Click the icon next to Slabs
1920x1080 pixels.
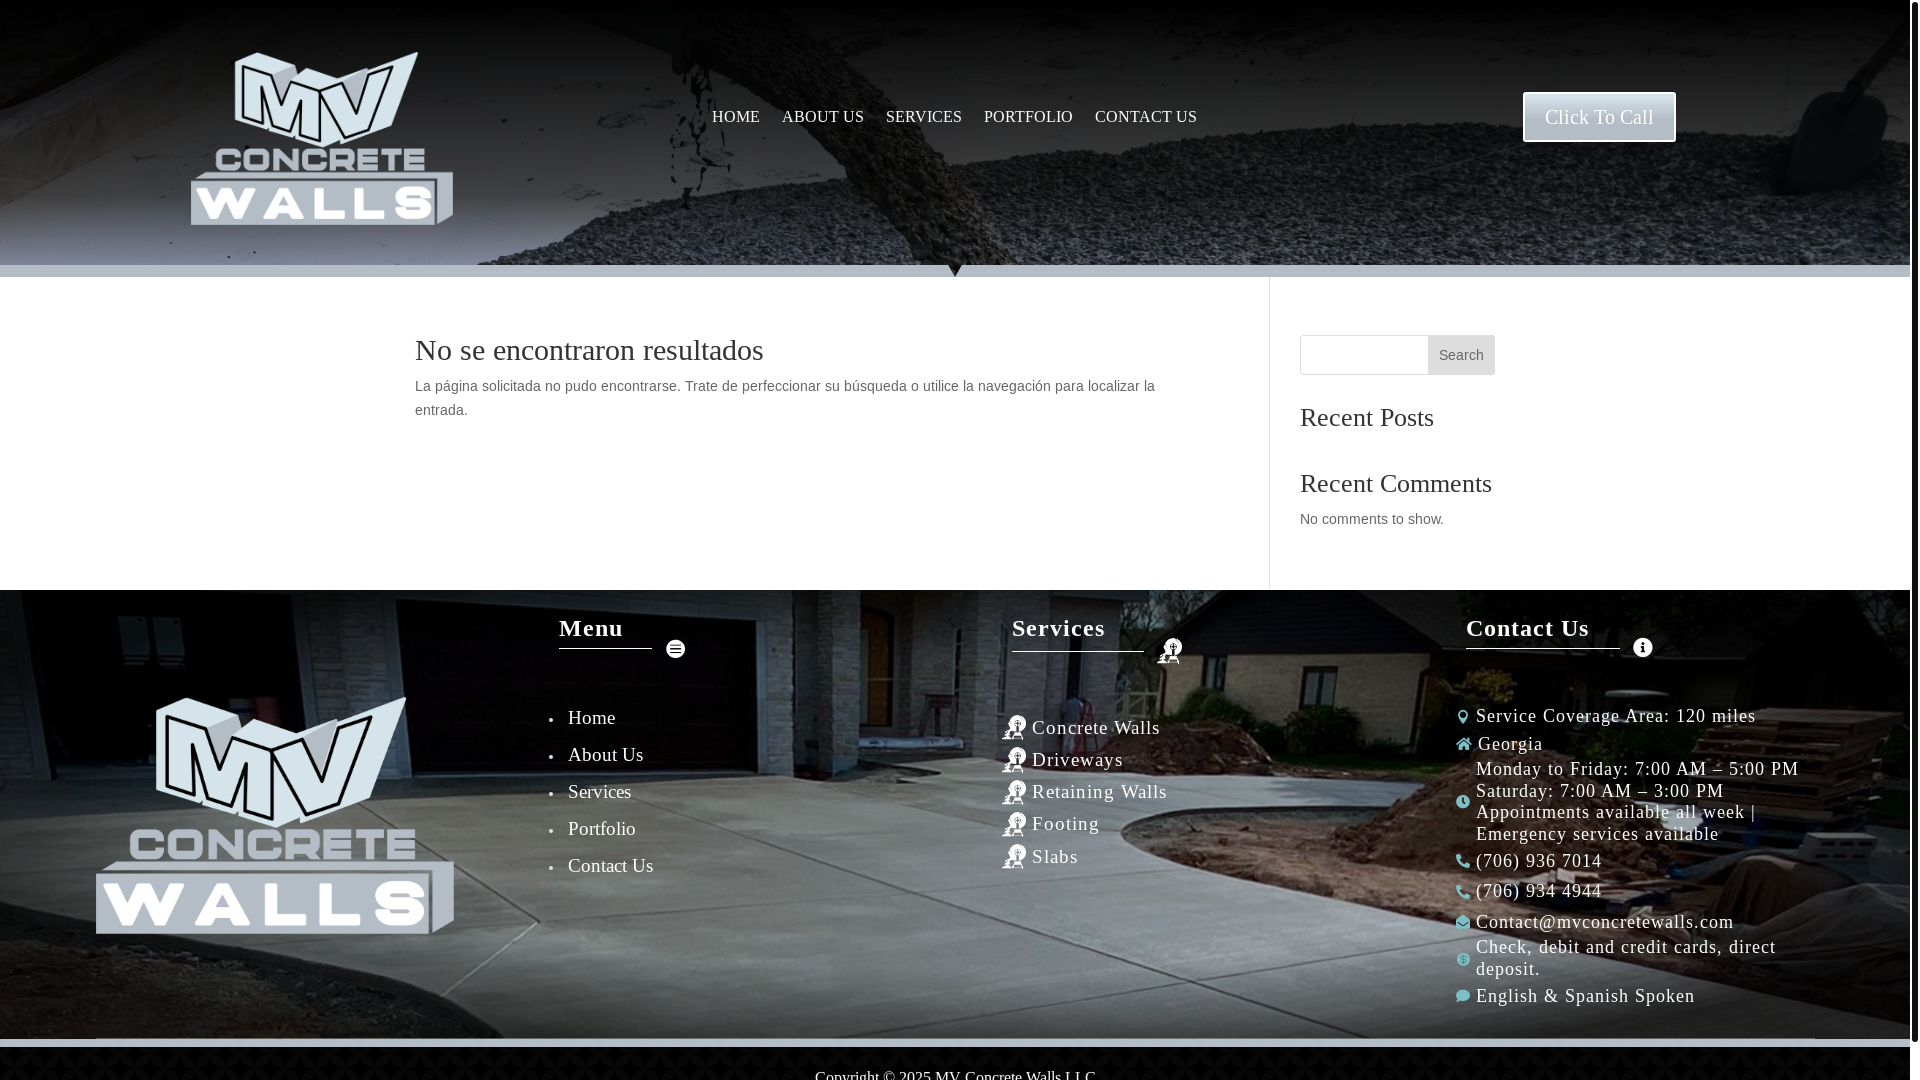click(x=1014, y=857)
